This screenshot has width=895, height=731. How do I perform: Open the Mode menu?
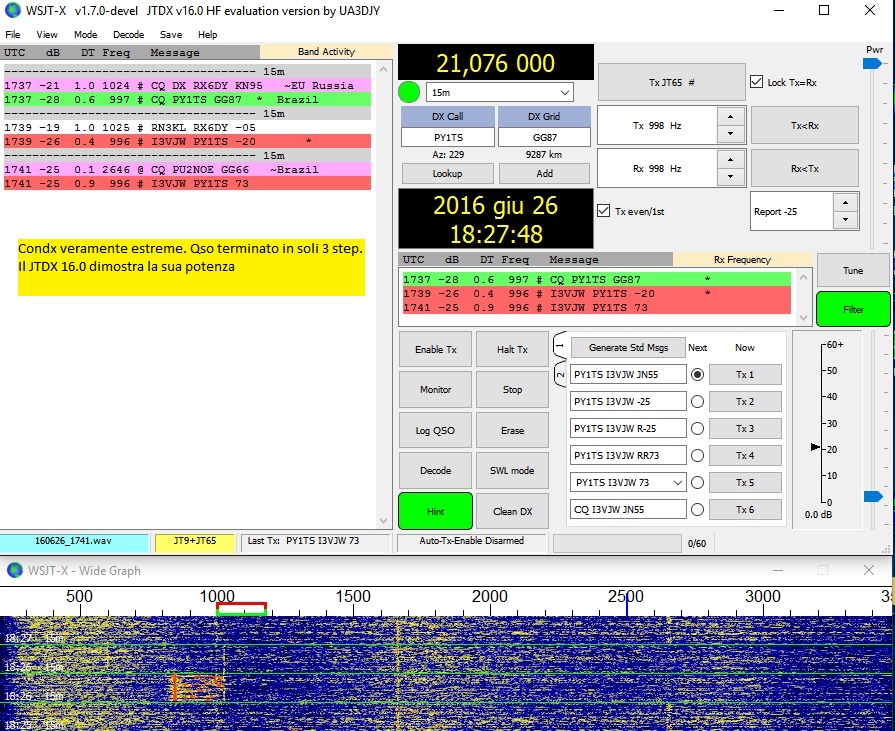[86, 35]
